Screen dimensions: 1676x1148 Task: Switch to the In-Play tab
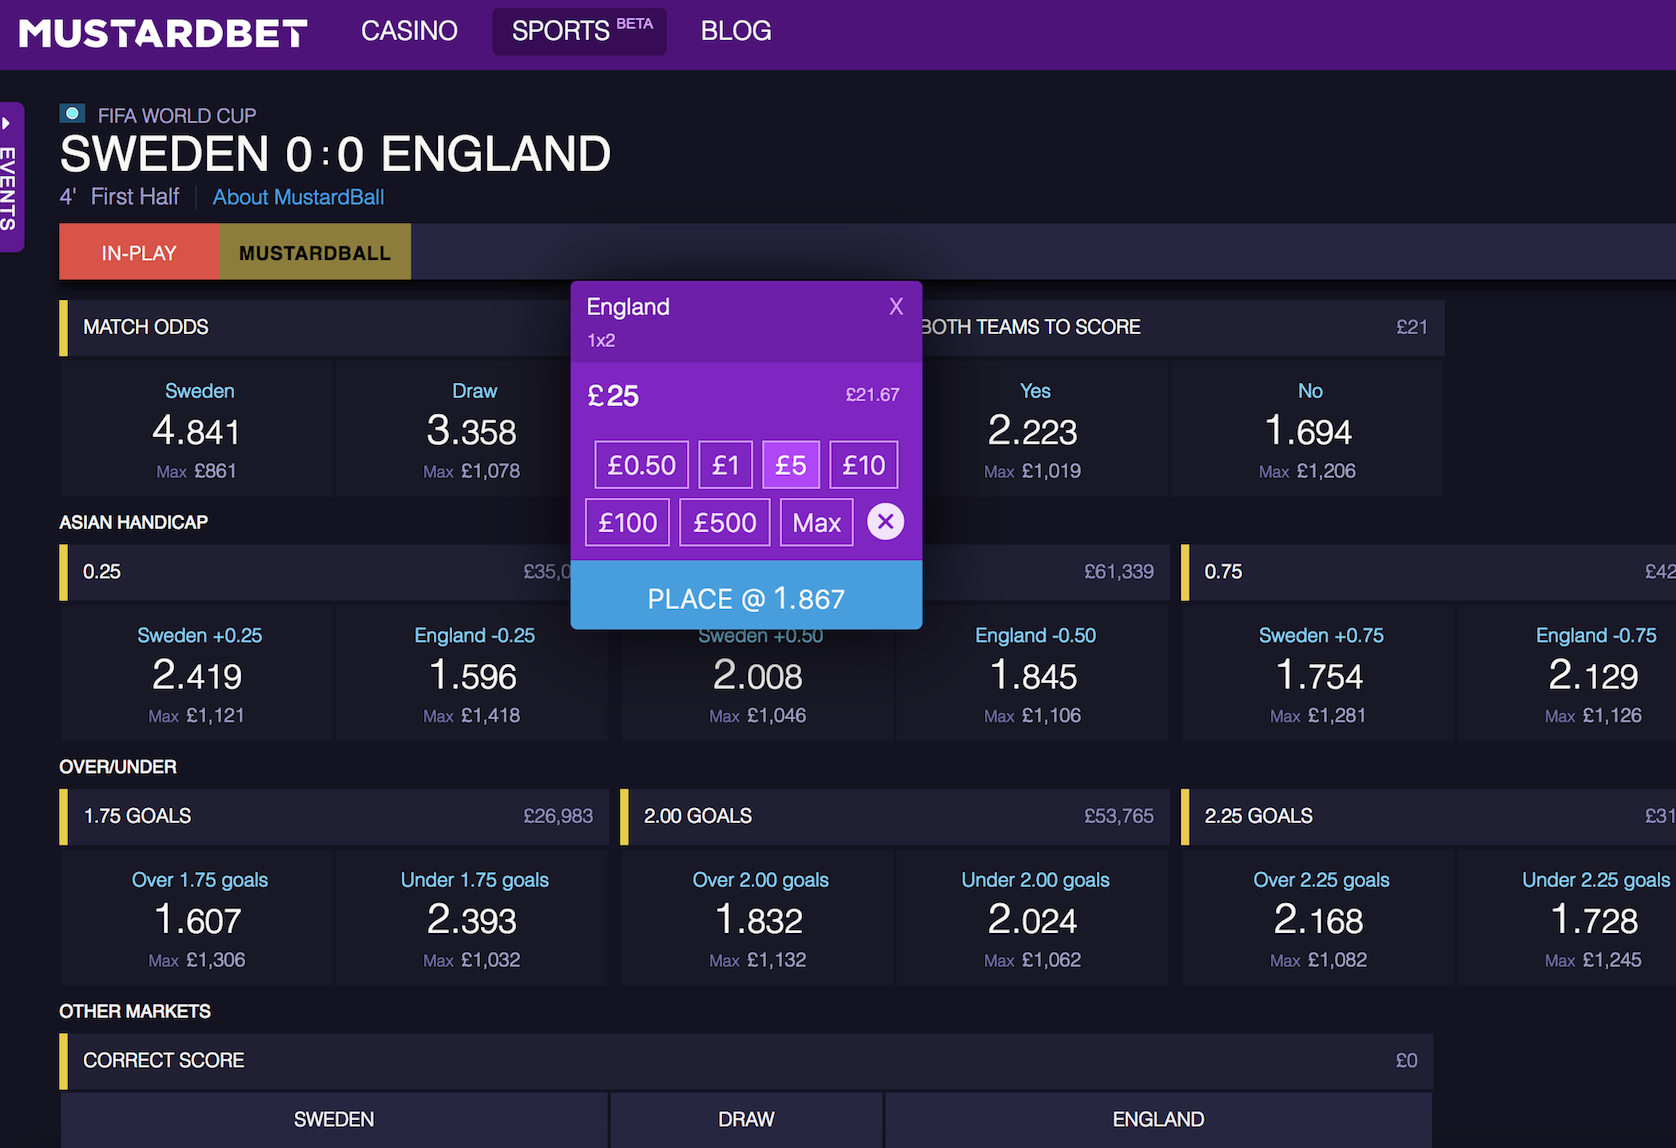(139, 252)
